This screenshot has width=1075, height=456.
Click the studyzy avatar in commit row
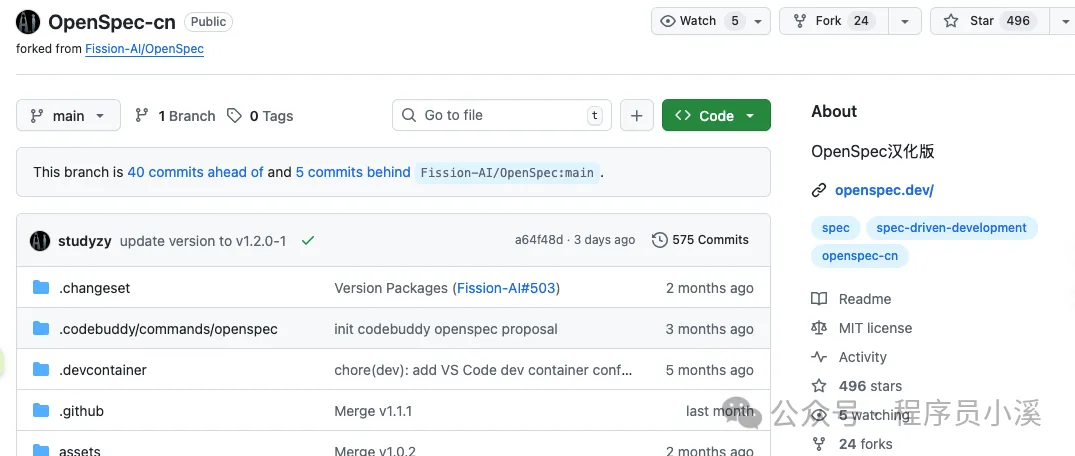(x=40, y=241)
